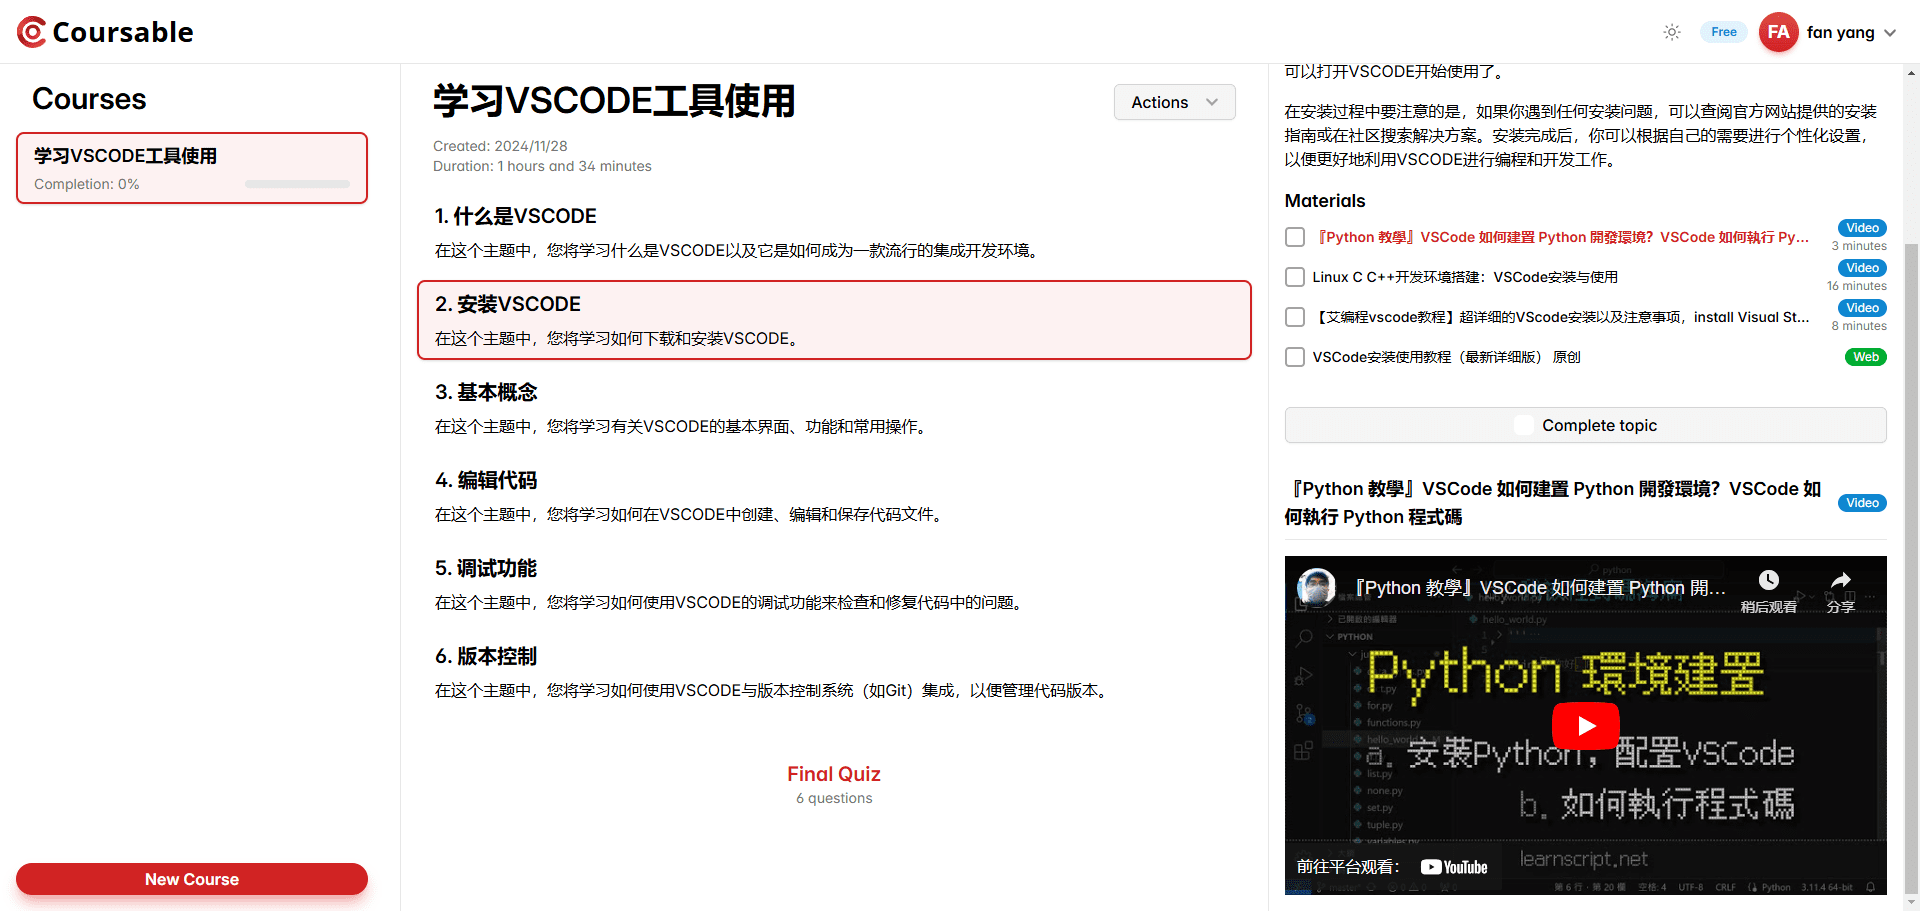Click the video channel avatar
The height and width of the screenshot is (911, 1920).
click(1316, 588)
